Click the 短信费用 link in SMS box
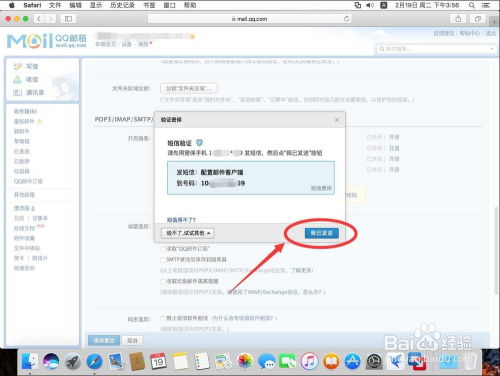500x376 pixels. coord(321,188)
